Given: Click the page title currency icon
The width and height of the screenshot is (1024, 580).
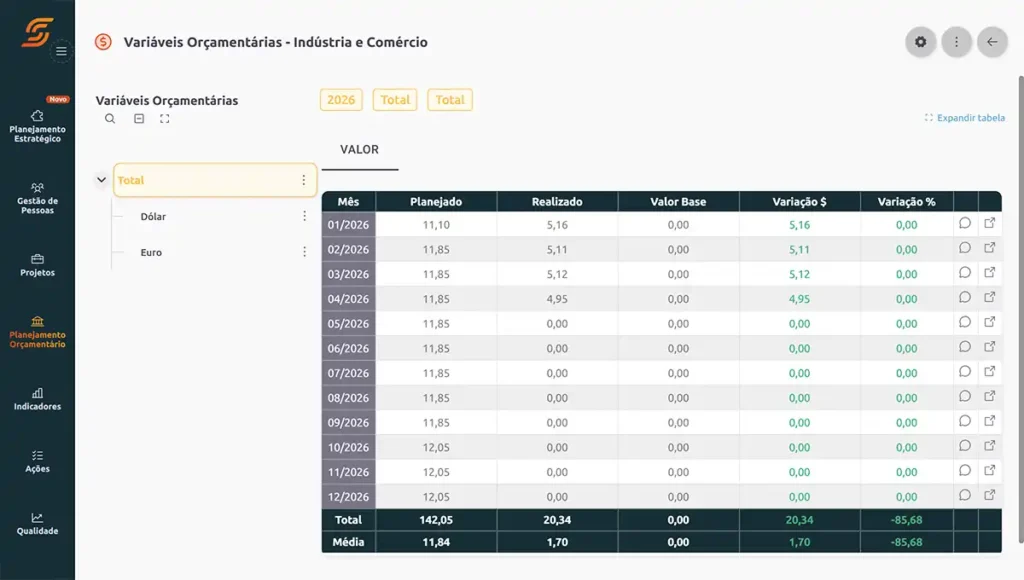Looking at the screenshot, I should point(103,42).
